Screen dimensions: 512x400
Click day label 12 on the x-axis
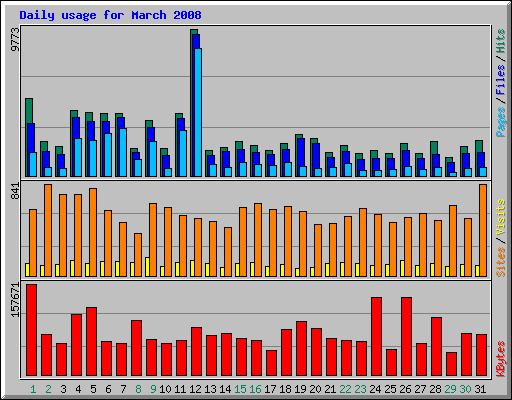(x=195, y=389)
